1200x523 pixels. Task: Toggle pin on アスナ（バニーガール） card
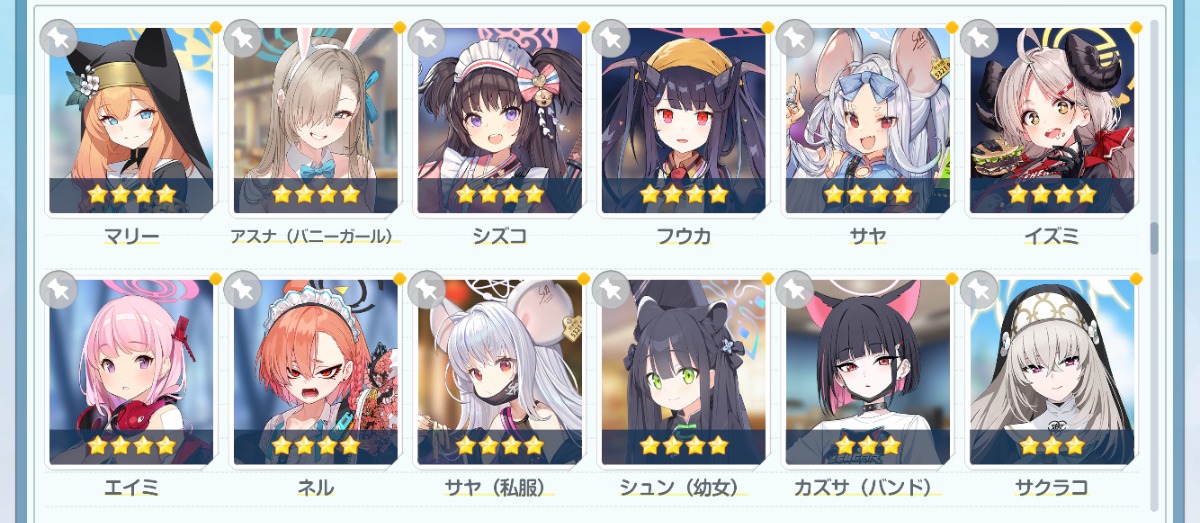242,38
